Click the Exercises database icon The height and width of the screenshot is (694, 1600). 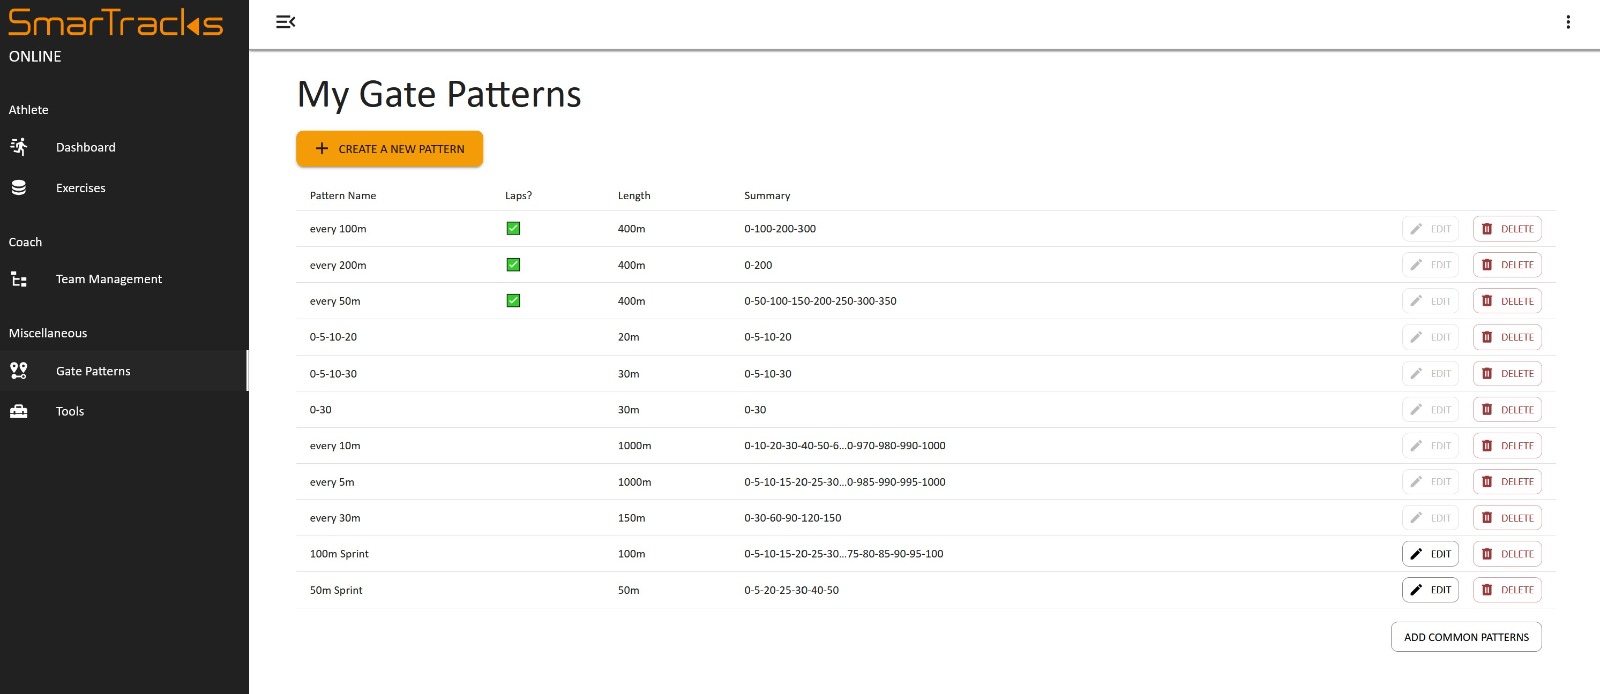(19, 188)
